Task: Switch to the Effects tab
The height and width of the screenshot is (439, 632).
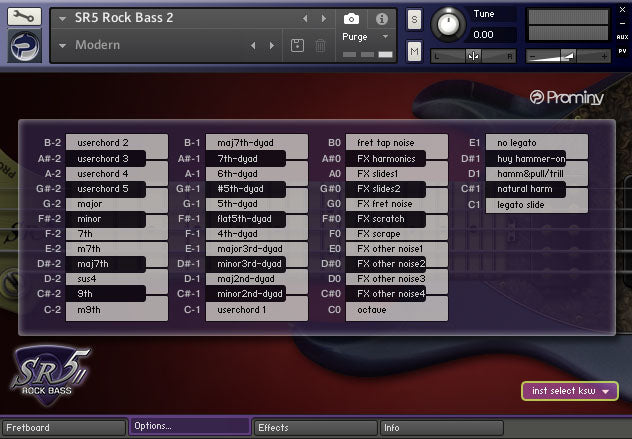Action: click(x=316, y=428)
